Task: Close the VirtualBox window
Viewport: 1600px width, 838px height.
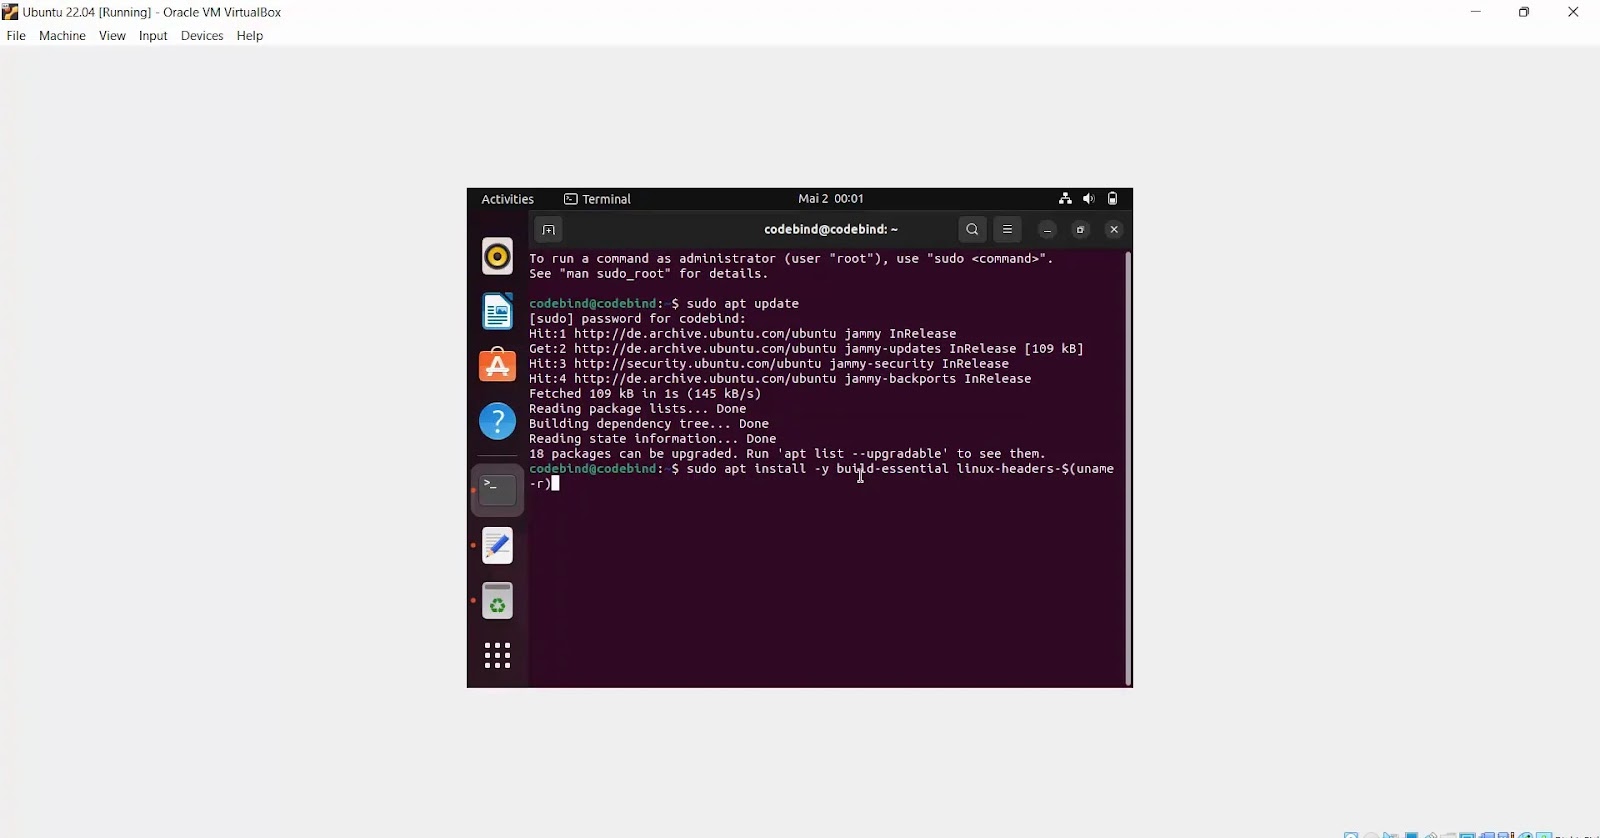Action: click(x=1573, y=13)
